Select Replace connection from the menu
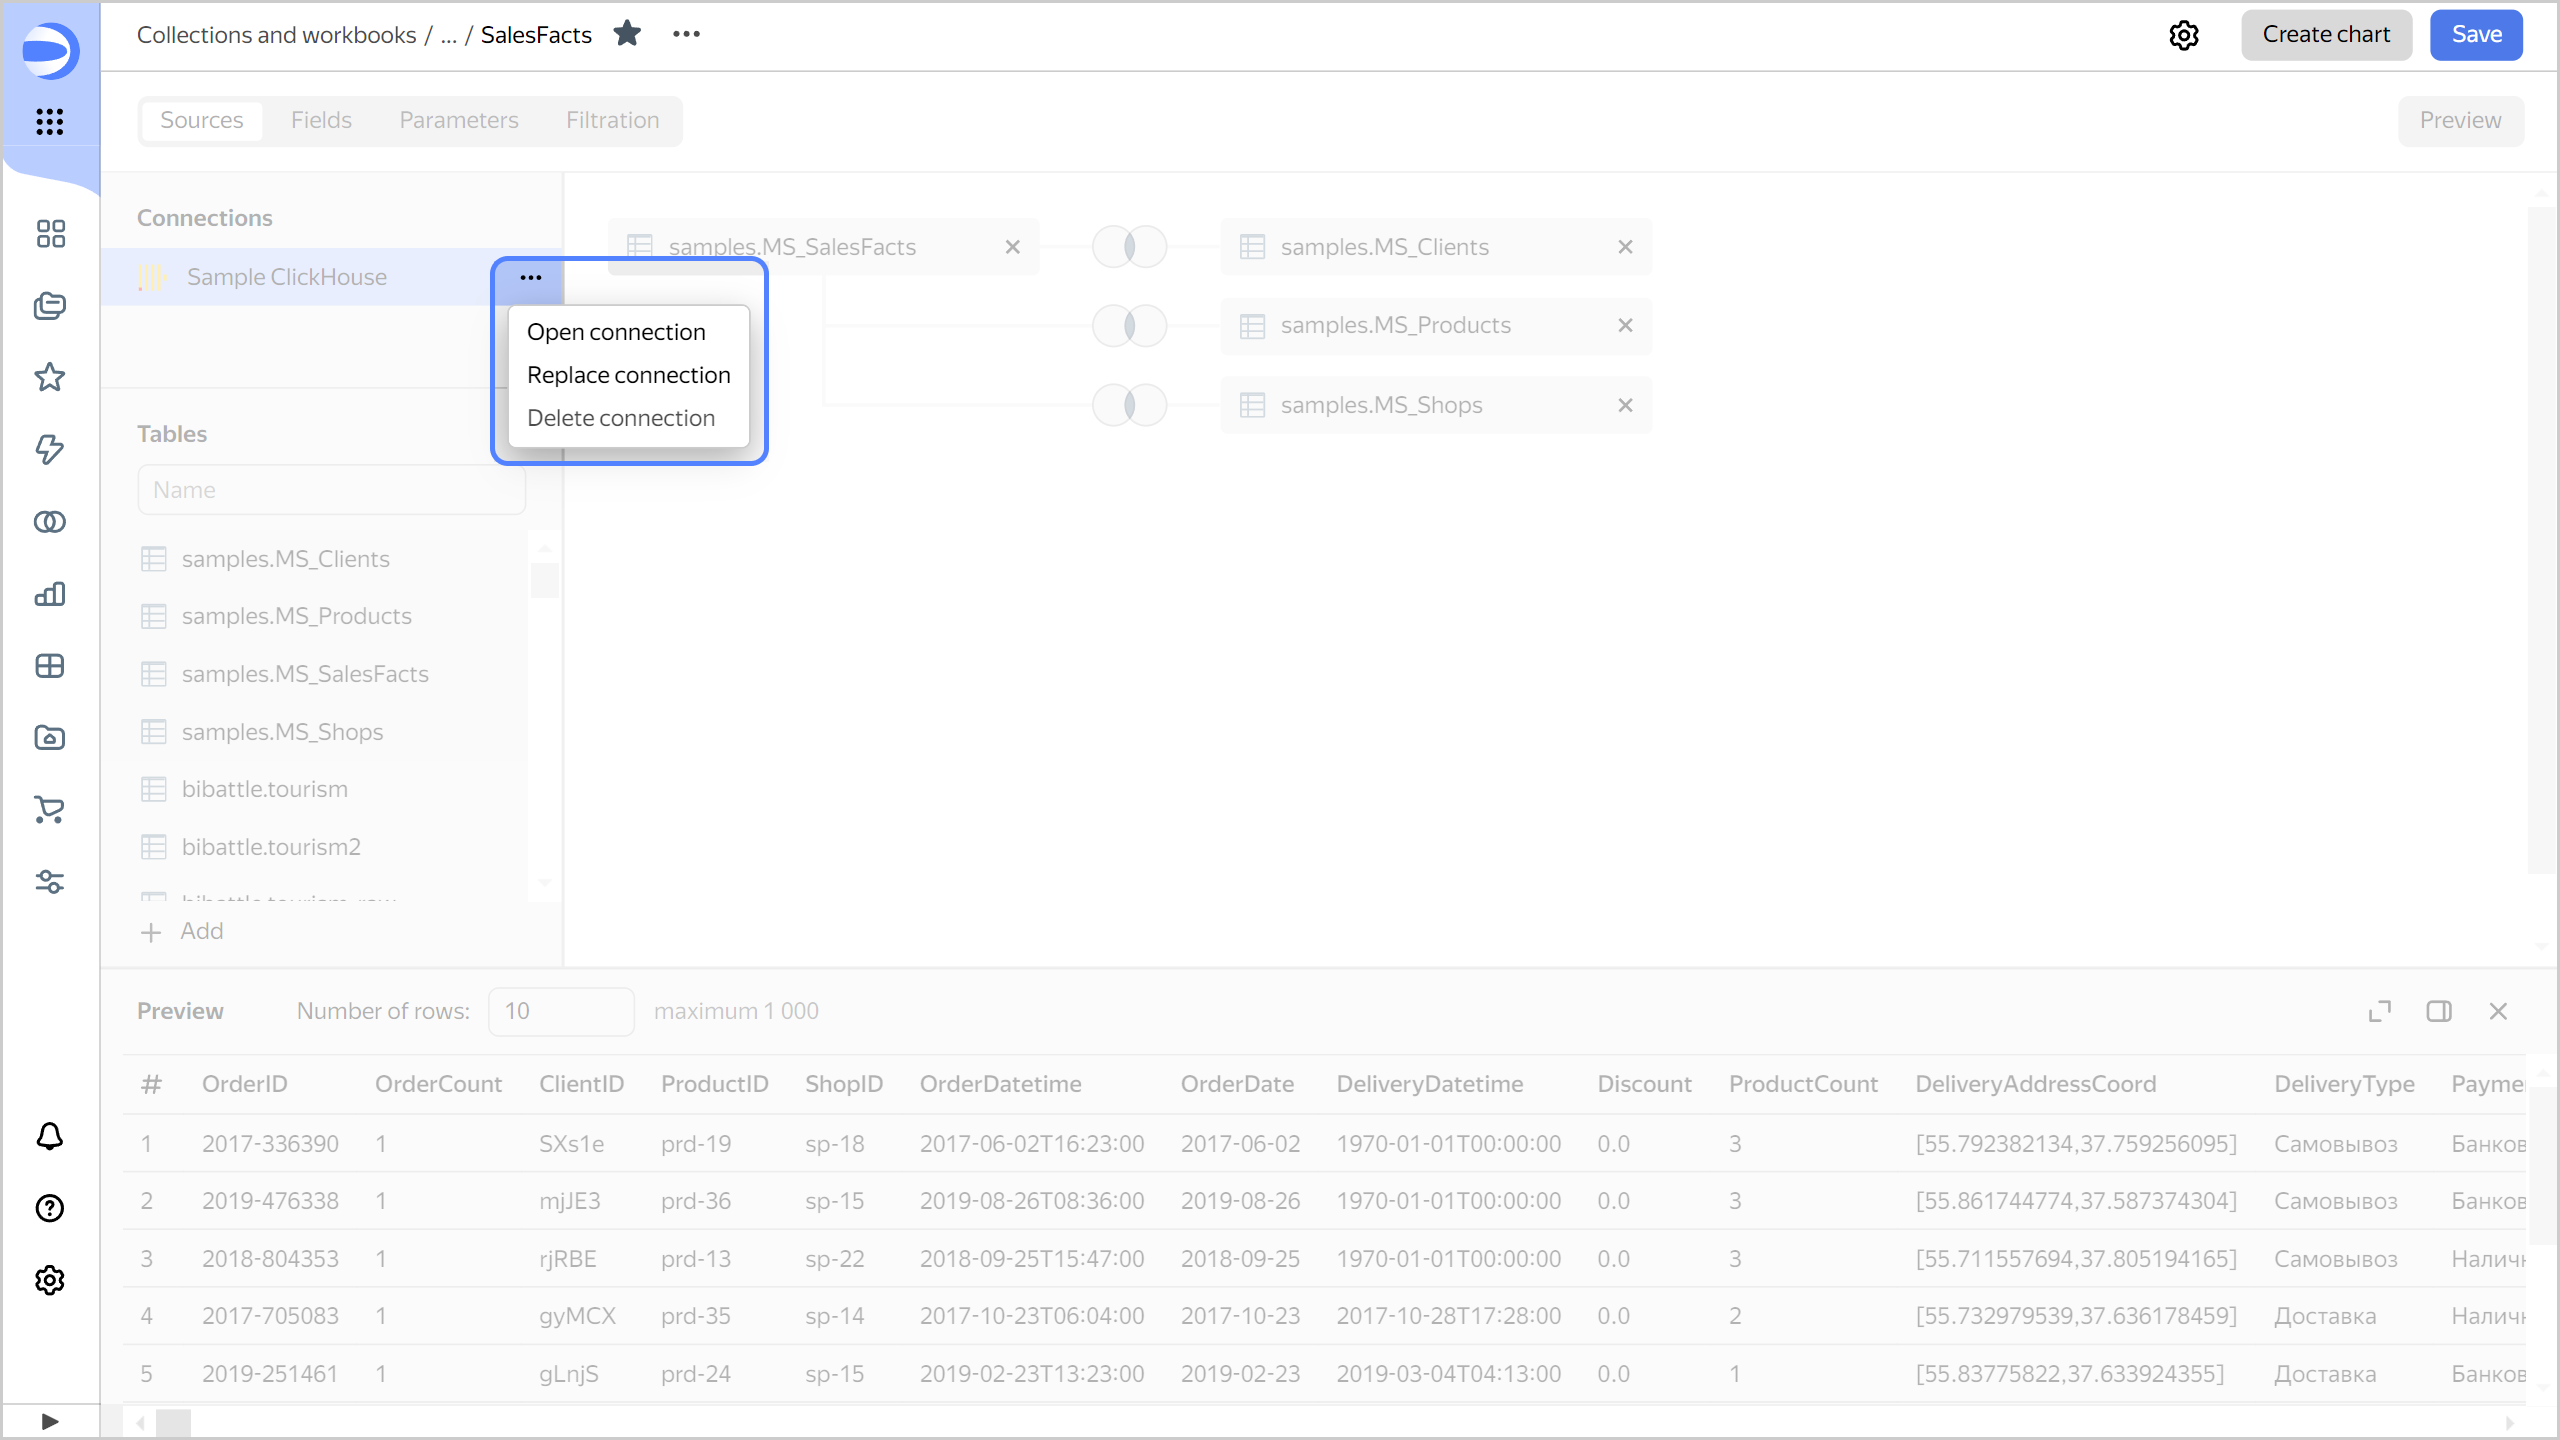 point(629,375)
